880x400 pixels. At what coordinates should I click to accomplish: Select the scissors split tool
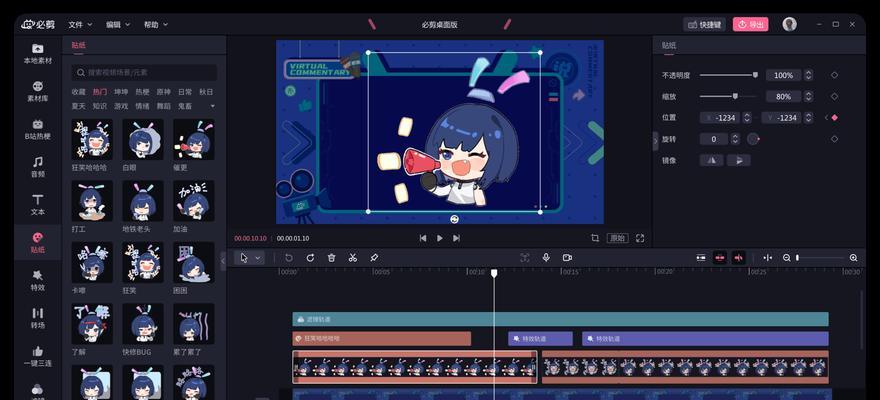pos(352,258)
